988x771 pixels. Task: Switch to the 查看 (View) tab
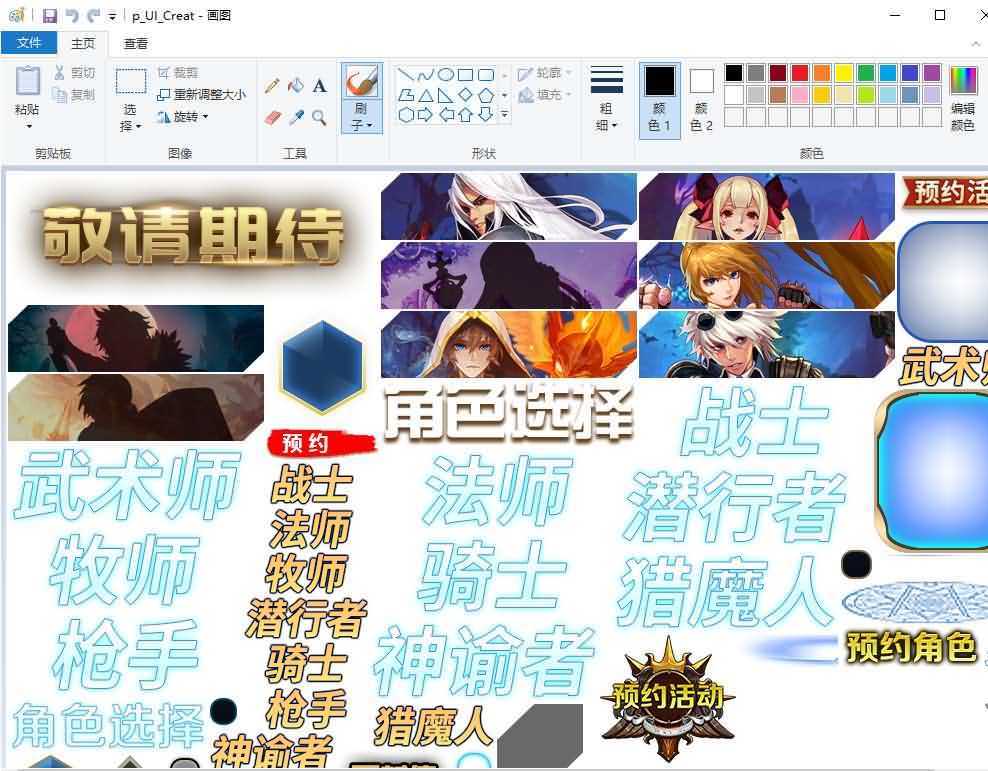(x=136, y=43)
